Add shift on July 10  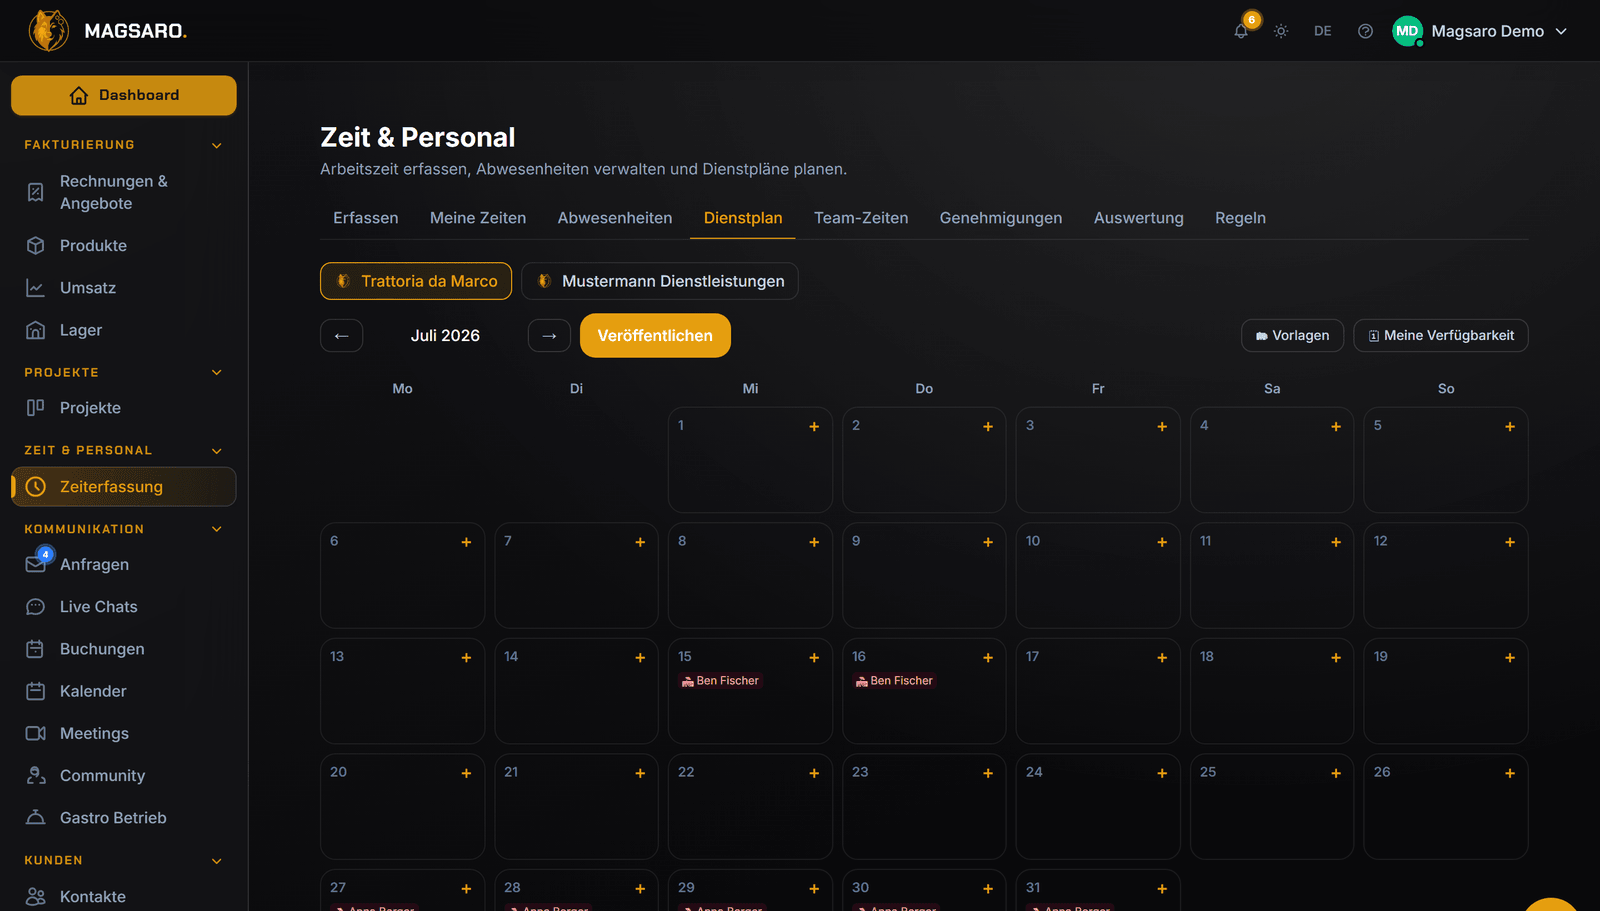click(1162, 542)
